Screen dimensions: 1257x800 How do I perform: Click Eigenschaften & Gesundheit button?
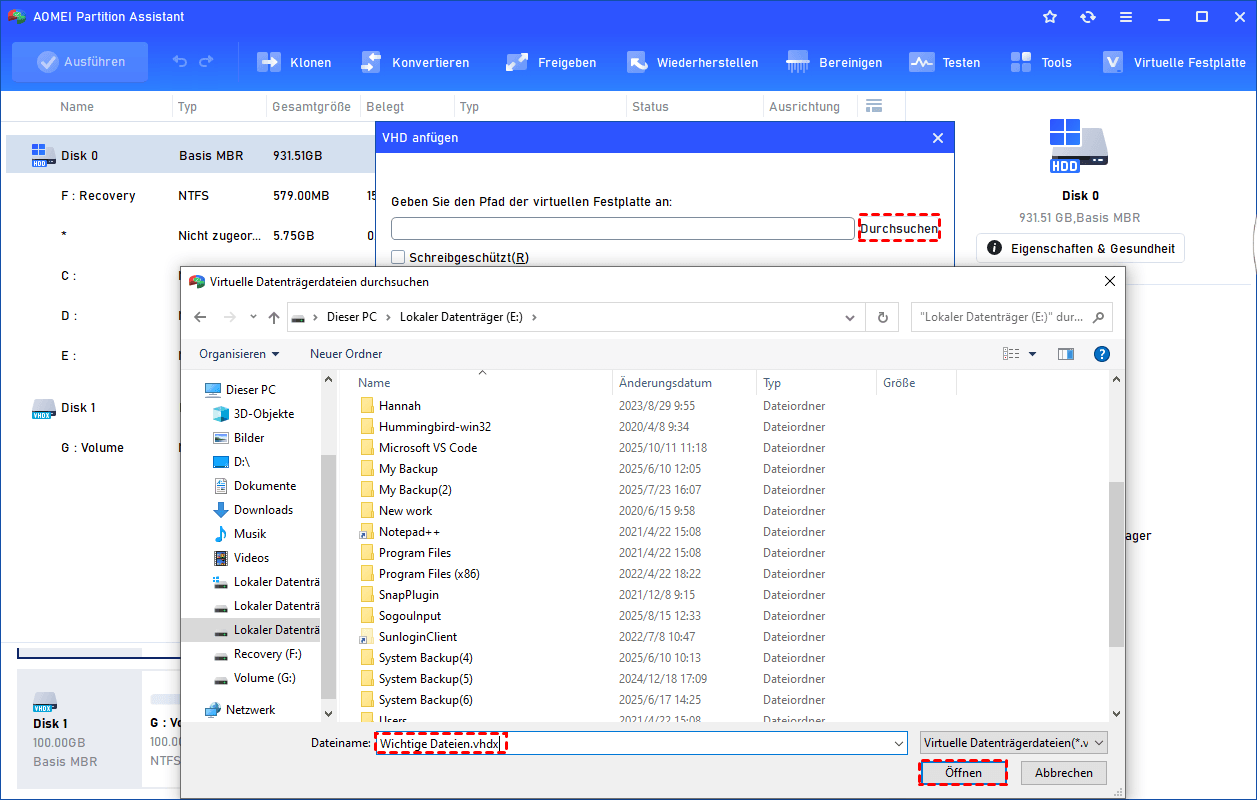point(1080,248)
